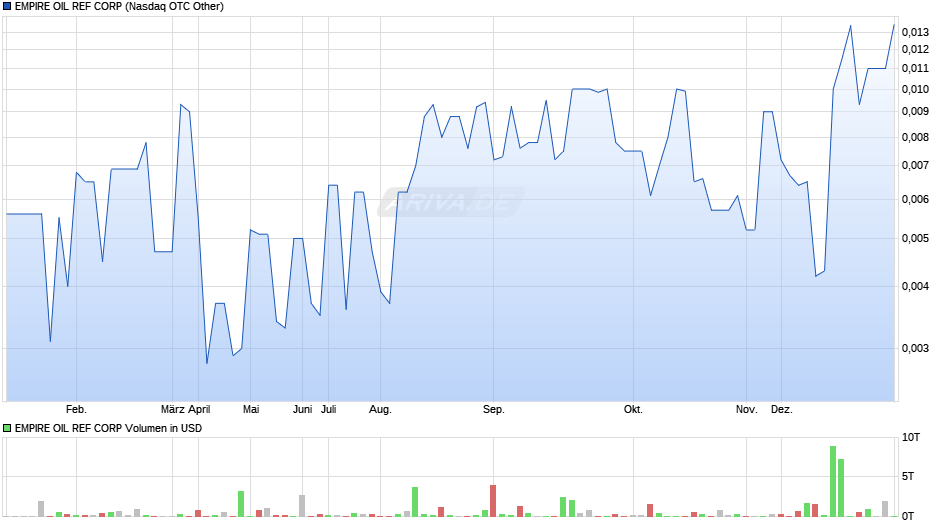The width and height of the screenshot is (940, 526).
Task: Click the 0,003 price label
Action: pos(915,348)
